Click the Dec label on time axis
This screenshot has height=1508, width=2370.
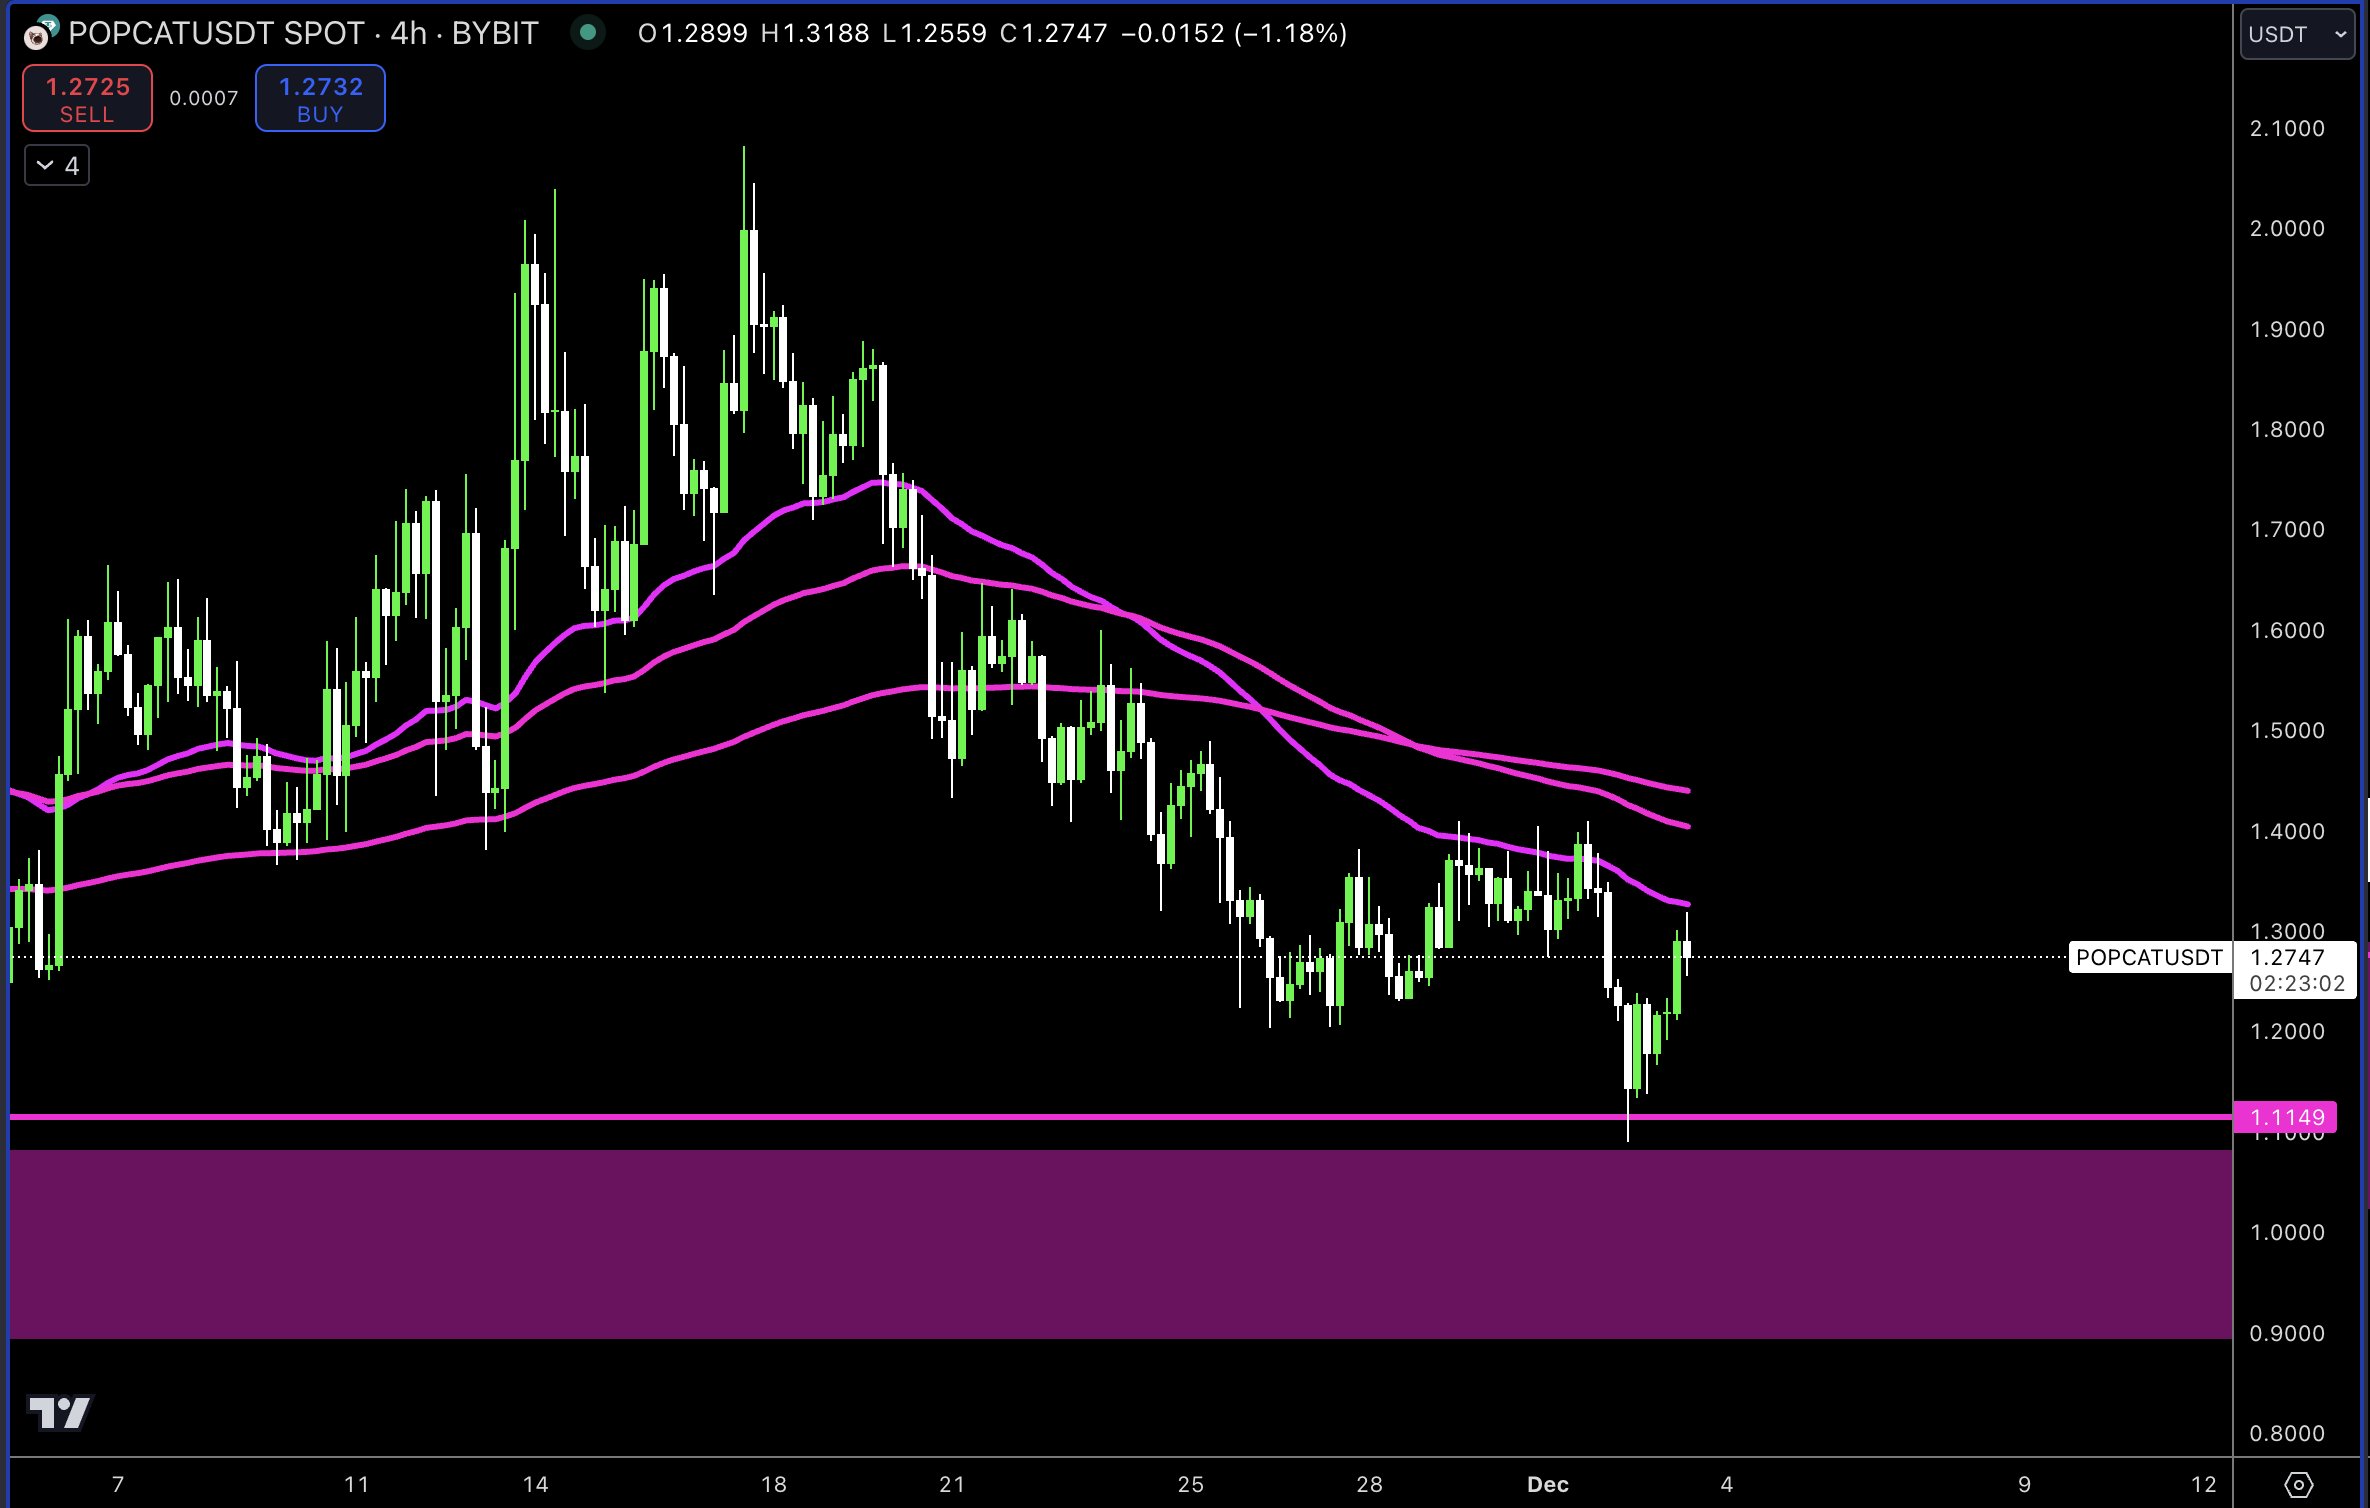point(1548,1484)
